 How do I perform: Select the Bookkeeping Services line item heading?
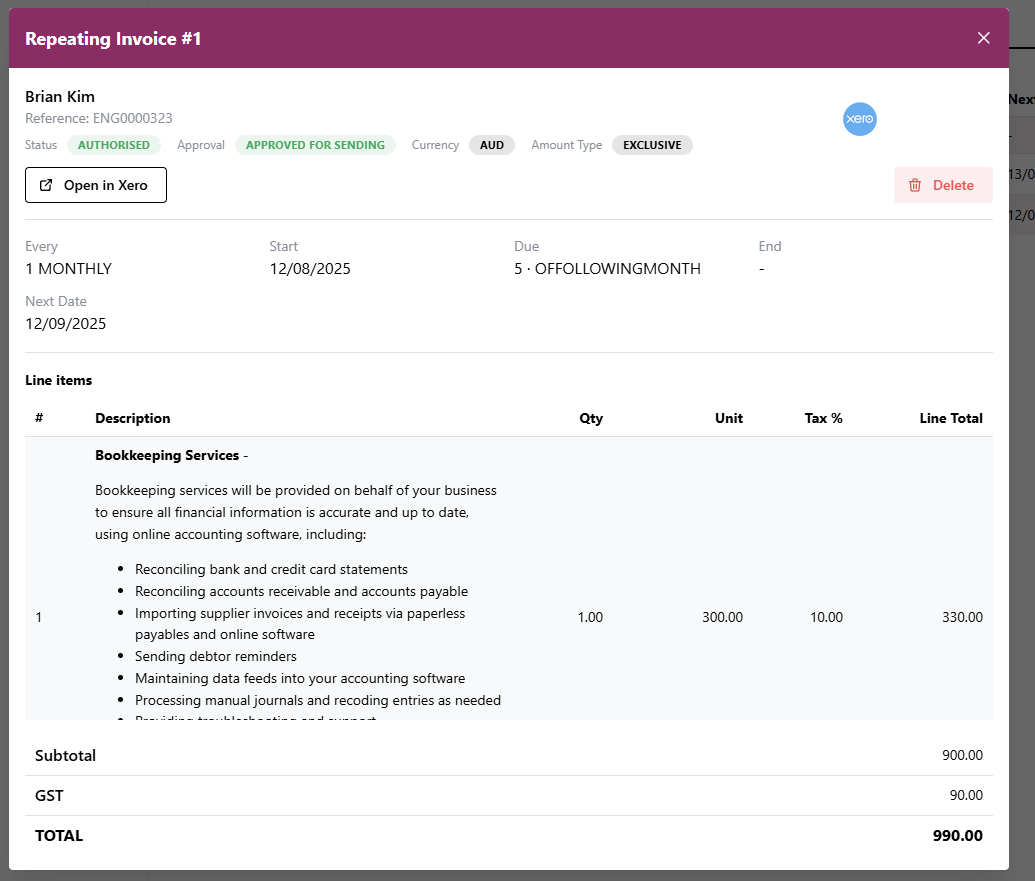167,455
